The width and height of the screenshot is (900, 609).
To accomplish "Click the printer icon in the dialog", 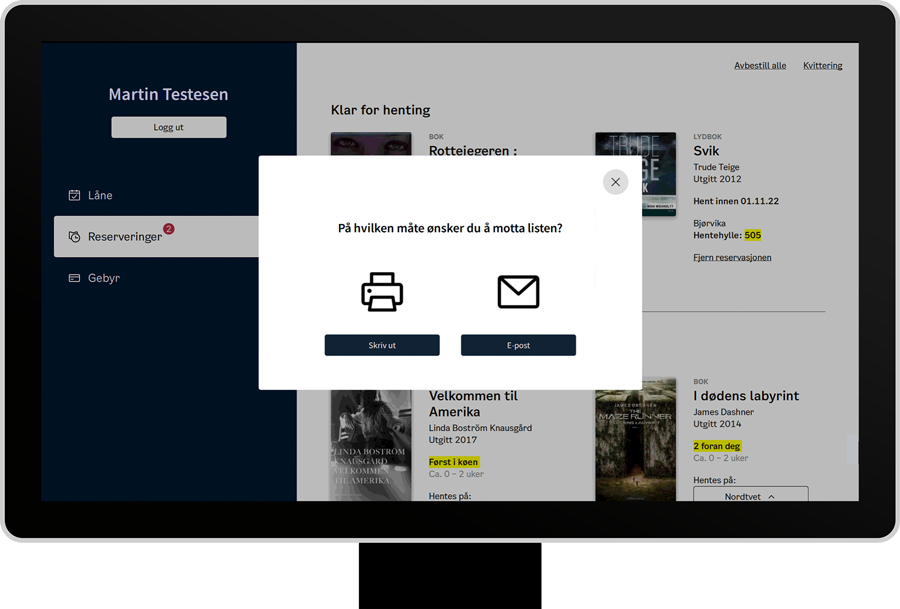I will pos(382,292).
